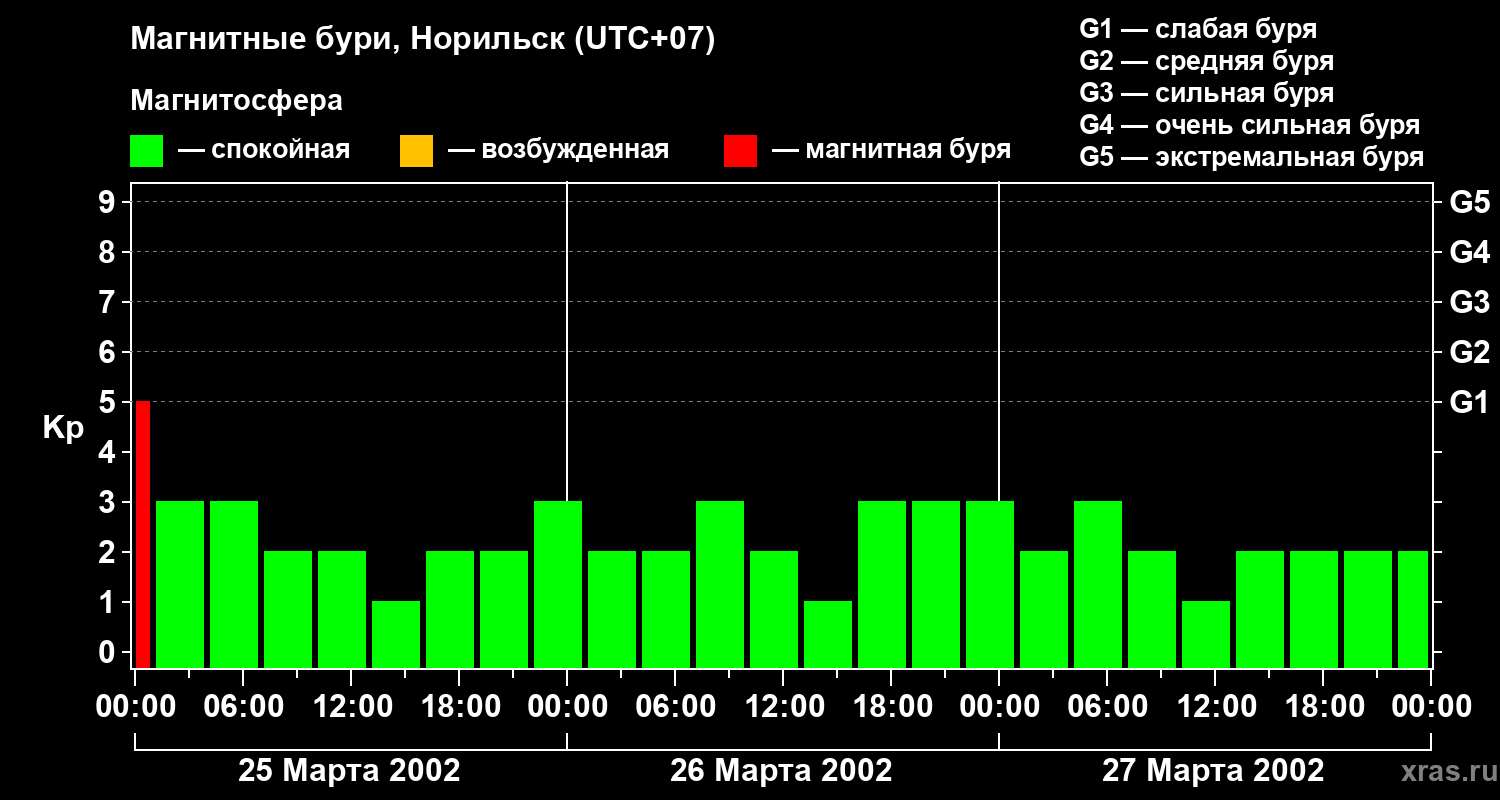Image resolution: width=1500 pixels, height=800 pixels.
Task: Click the green 'спокойная' legend swatch
Action: click(x=147, y=151)
